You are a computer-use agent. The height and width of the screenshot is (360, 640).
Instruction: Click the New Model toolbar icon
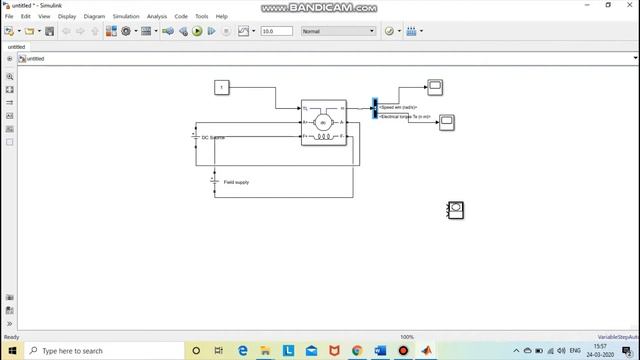(9, 31)
